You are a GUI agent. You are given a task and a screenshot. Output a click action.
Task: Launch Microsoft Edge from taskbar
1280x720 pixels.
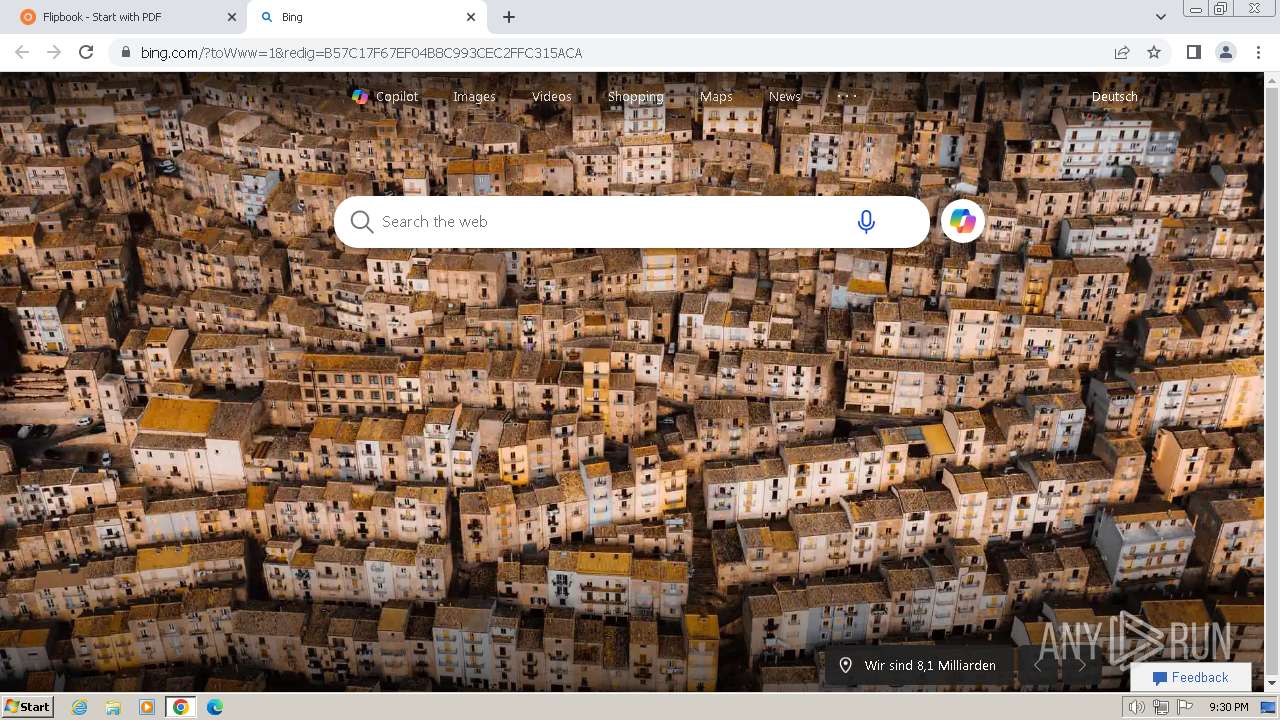pos(215,707)
